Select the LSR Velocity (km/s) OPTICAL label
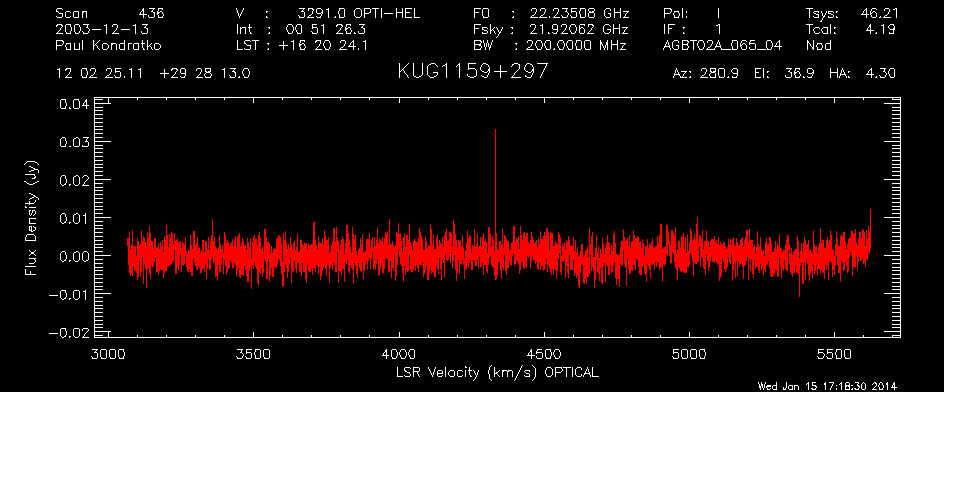 point(497,372)
